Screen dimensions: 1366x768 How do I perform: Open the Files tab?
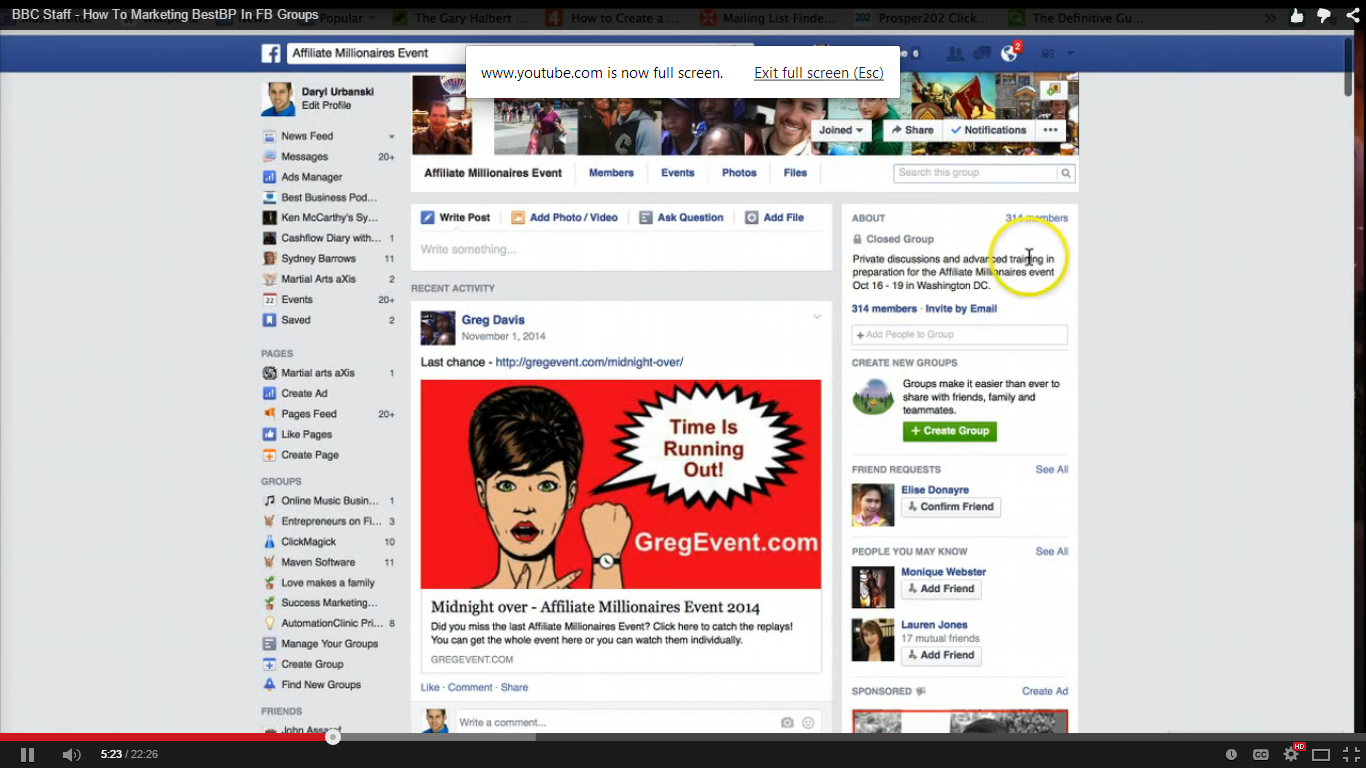click(795, 173)
